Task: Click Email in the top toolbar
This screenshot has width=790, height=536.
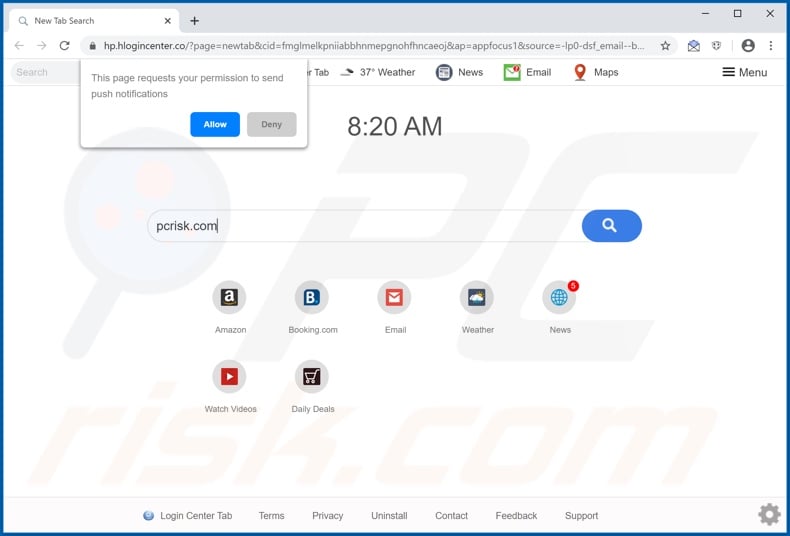Action: pyautogui.click(x=528, y=73)
